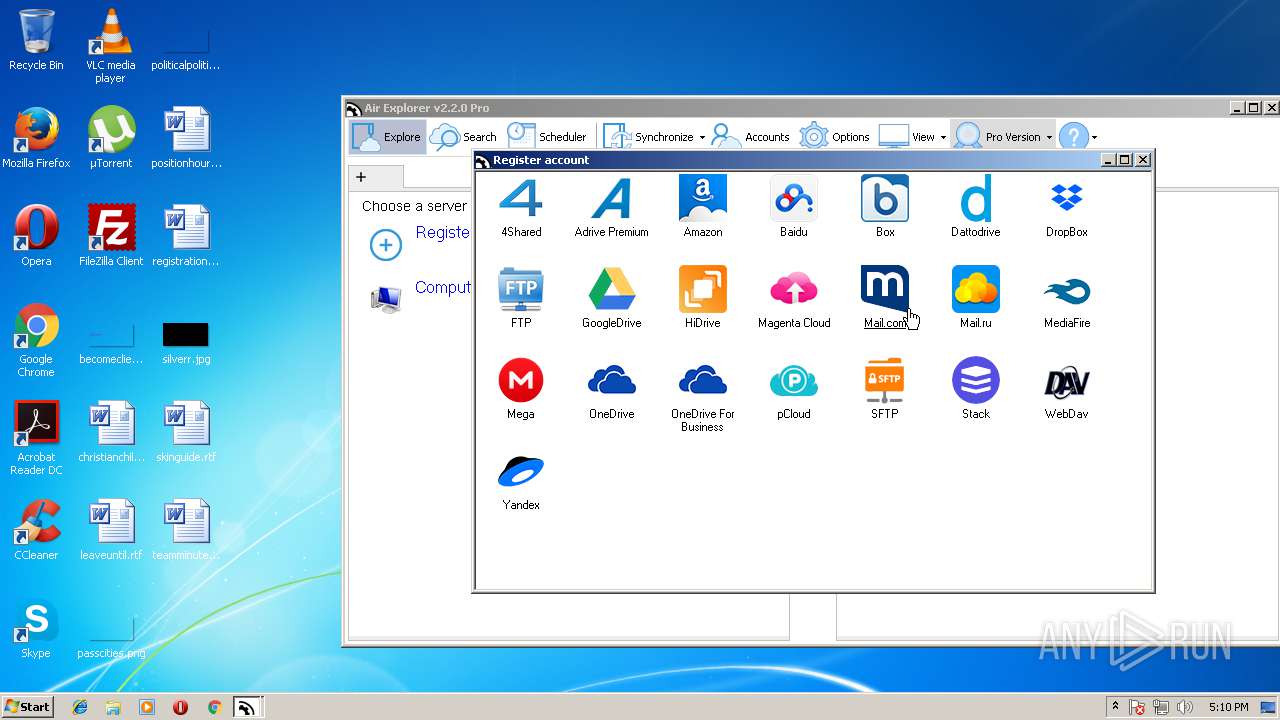Expand the Synchronize dropdown arrow

702,138
